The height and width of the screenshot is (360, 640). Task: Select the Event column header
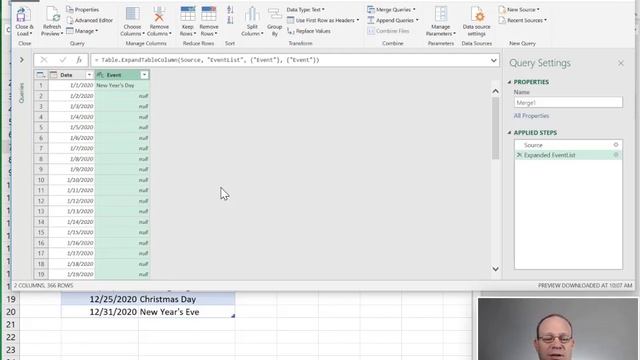pos(114,75)
